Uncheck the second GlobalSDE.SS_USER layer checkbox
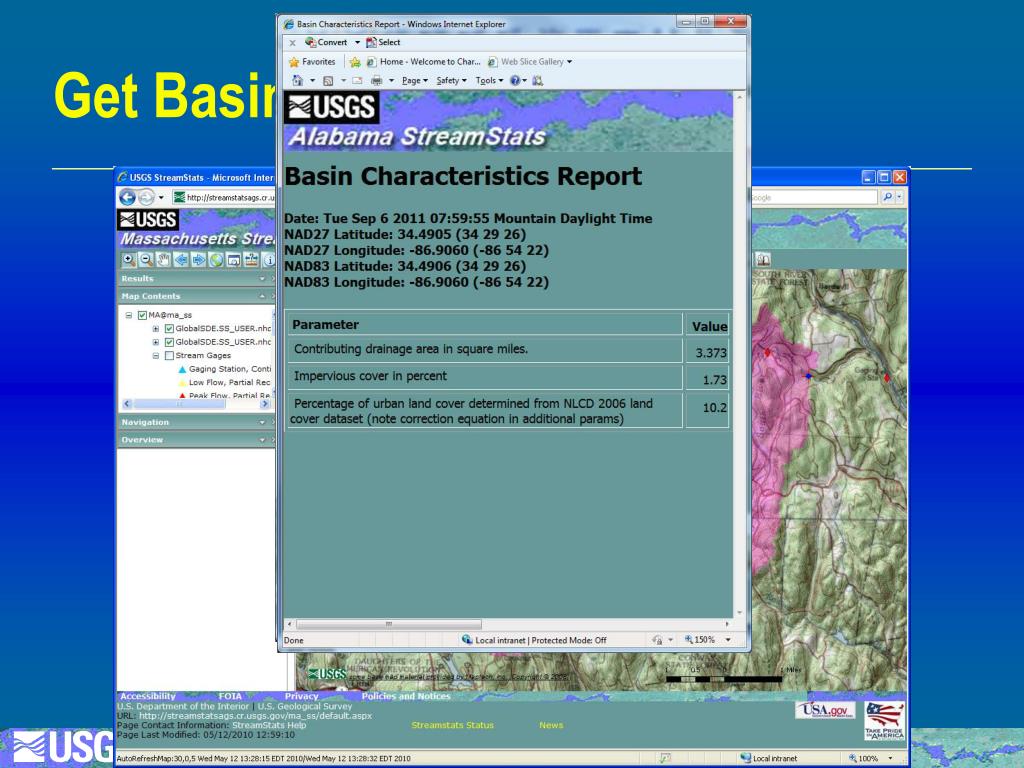Screen dimensions: 1024x768 tap(169, 342)
